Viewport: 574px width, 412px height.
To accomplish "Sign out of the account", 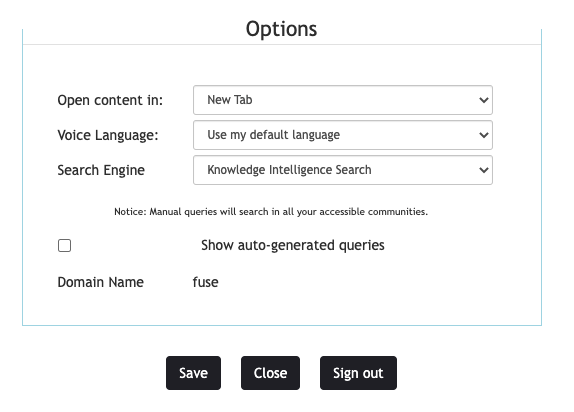I will [x=358, y=373].
